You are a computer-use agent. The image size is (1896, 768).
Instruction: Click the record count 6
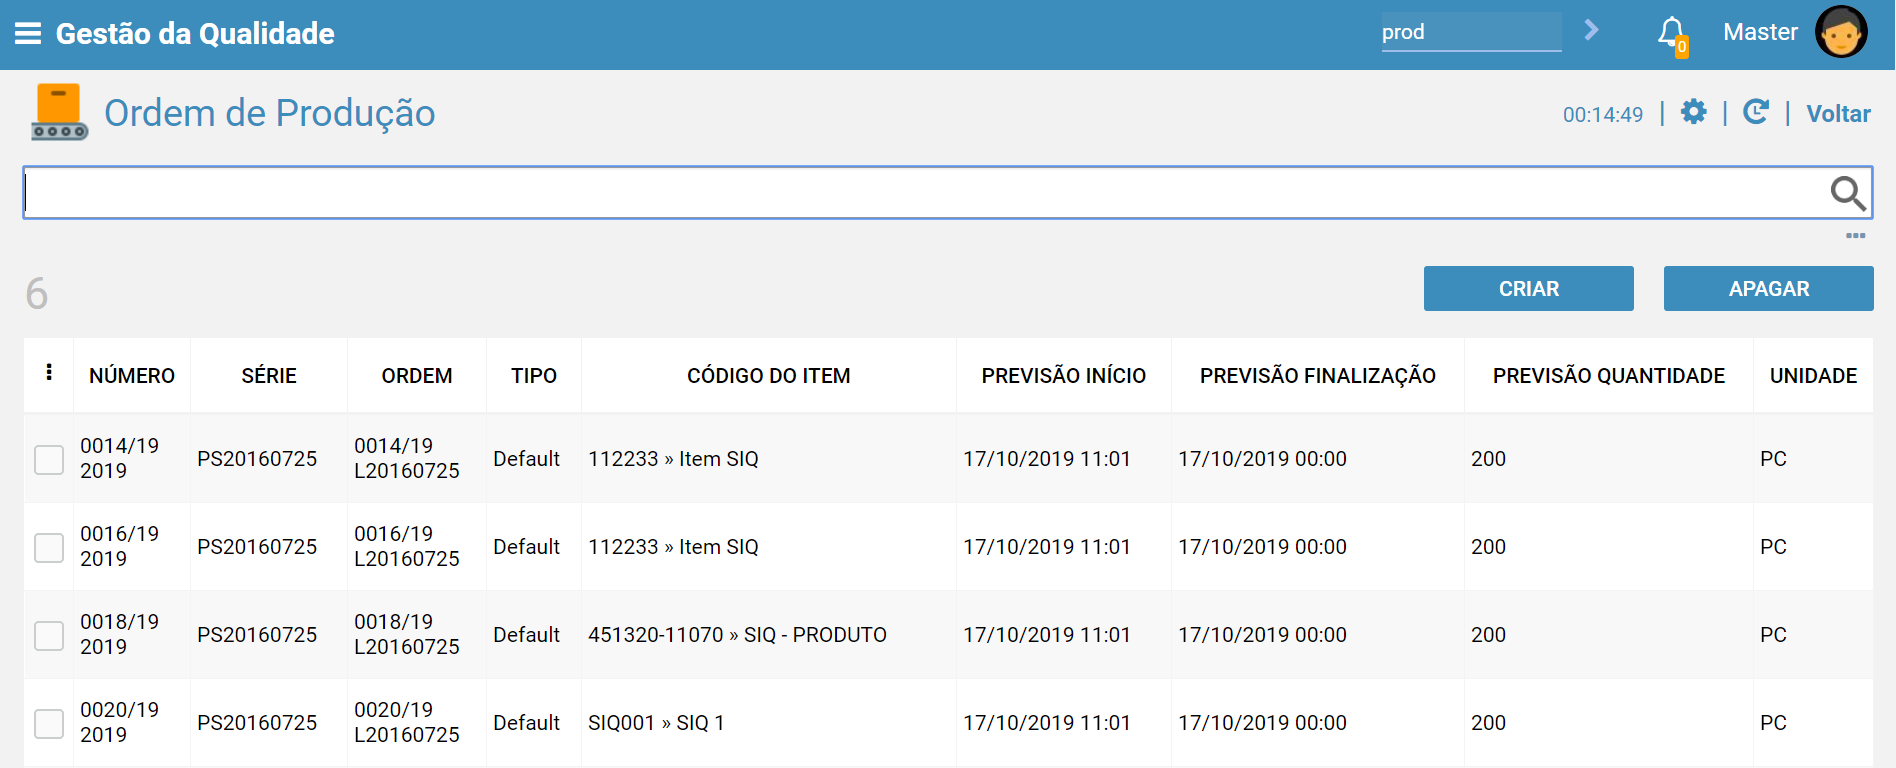[37, 294]
